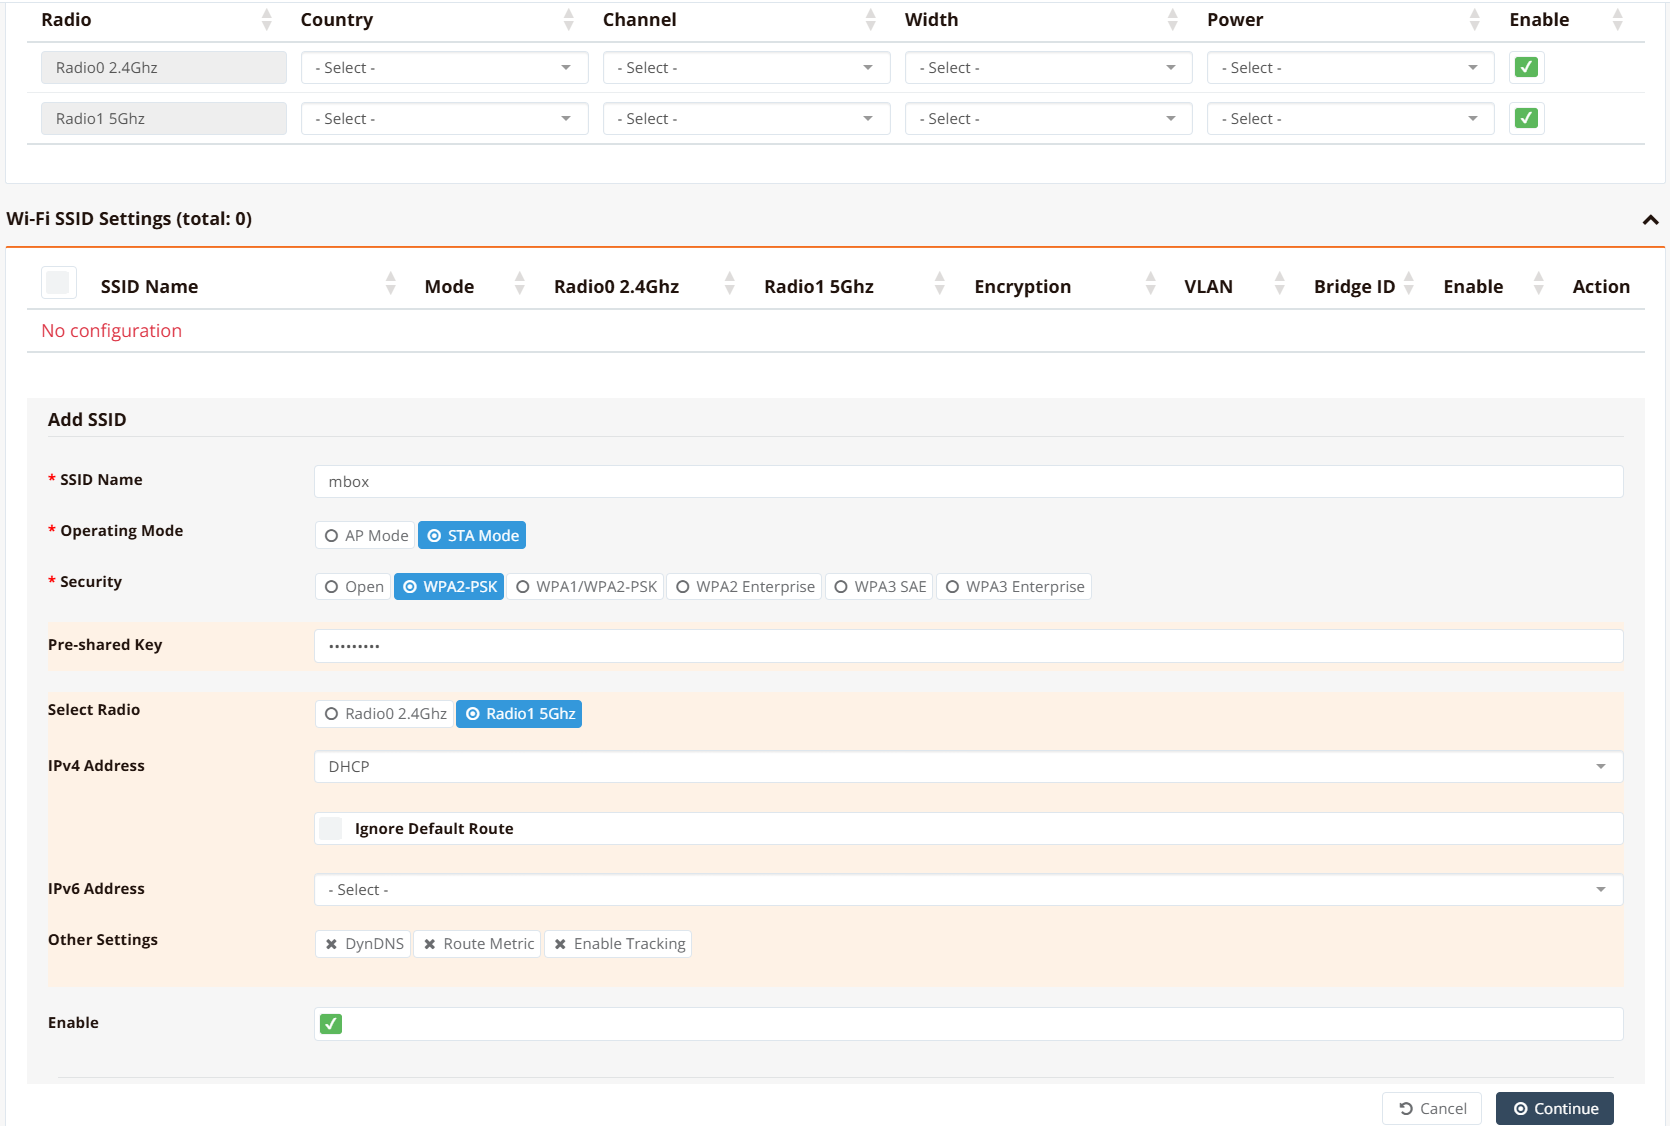This screenshot has width=1670, height=1126.
Task: Choose WPA3 SAE security option
Action: click(879, 587)
